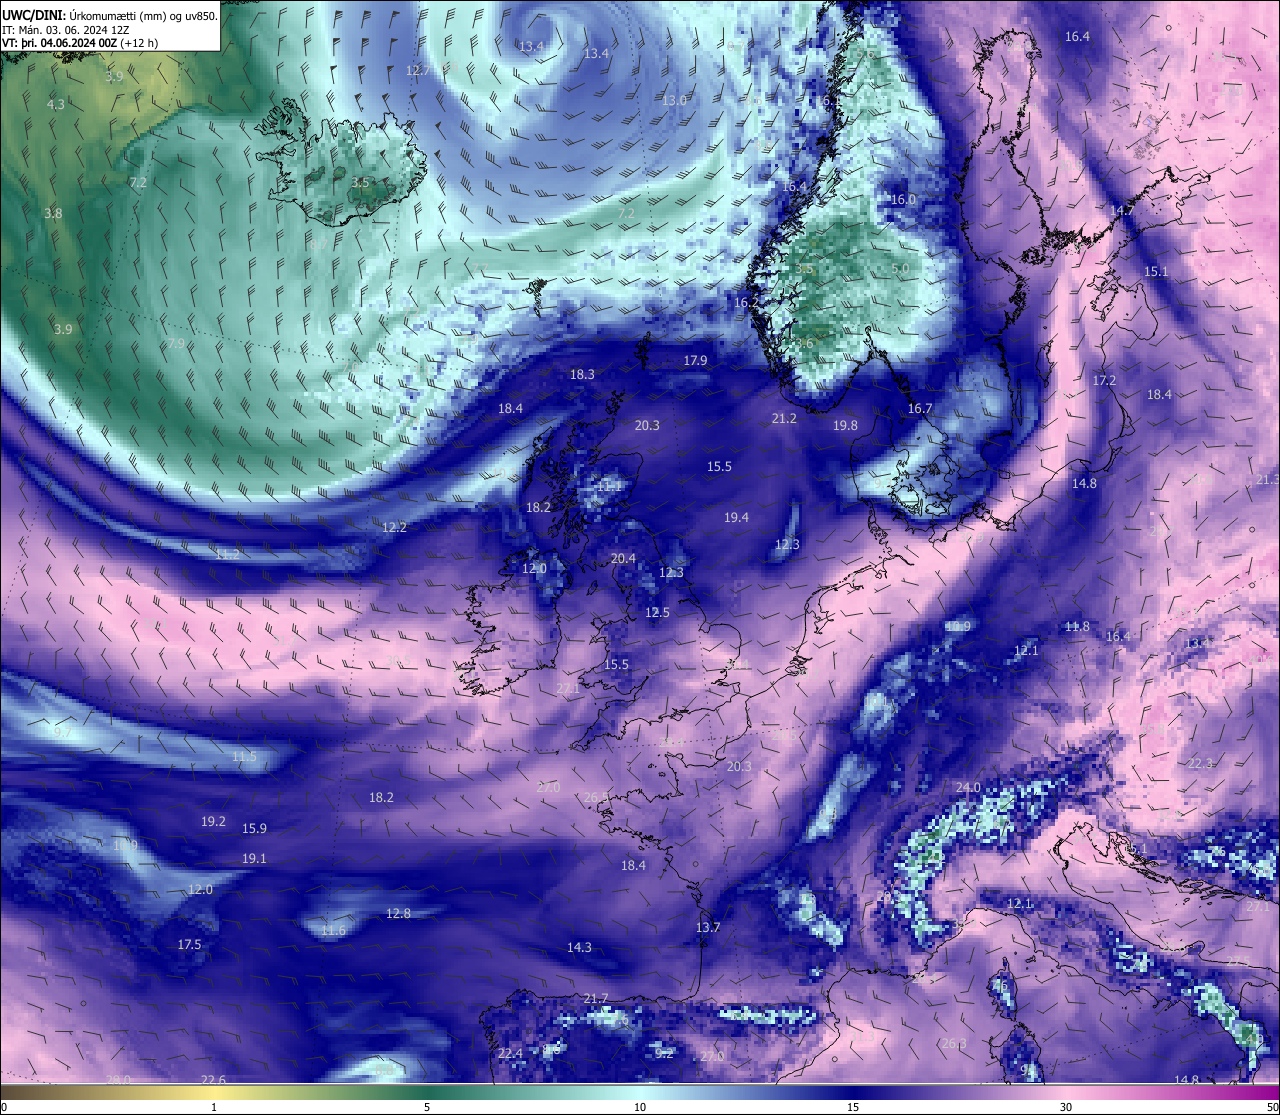
Task: Pick the magenta end of the color scale
Action: coord(1260,1092)
